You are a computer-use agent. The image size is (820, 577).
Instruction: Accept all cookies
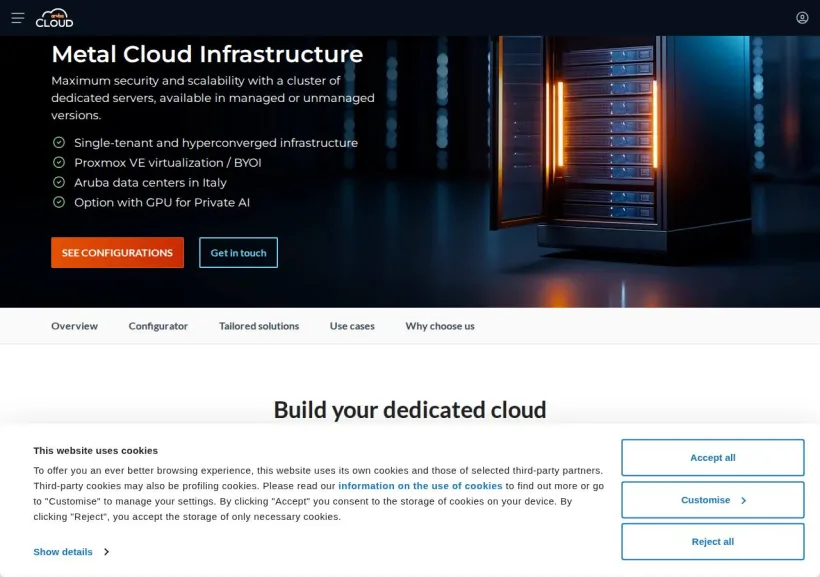point(712,458)
